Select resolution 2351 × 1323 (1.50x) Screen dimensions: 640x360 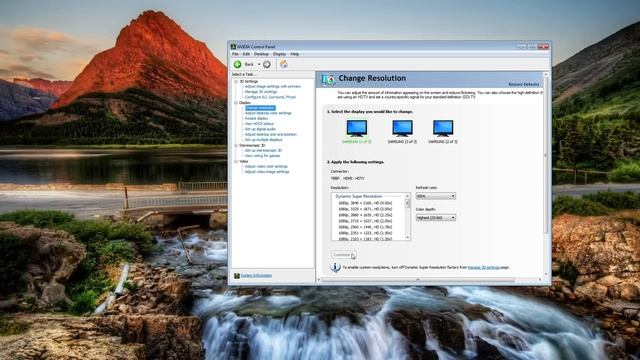pyautogui.click(x=365, y=233)
